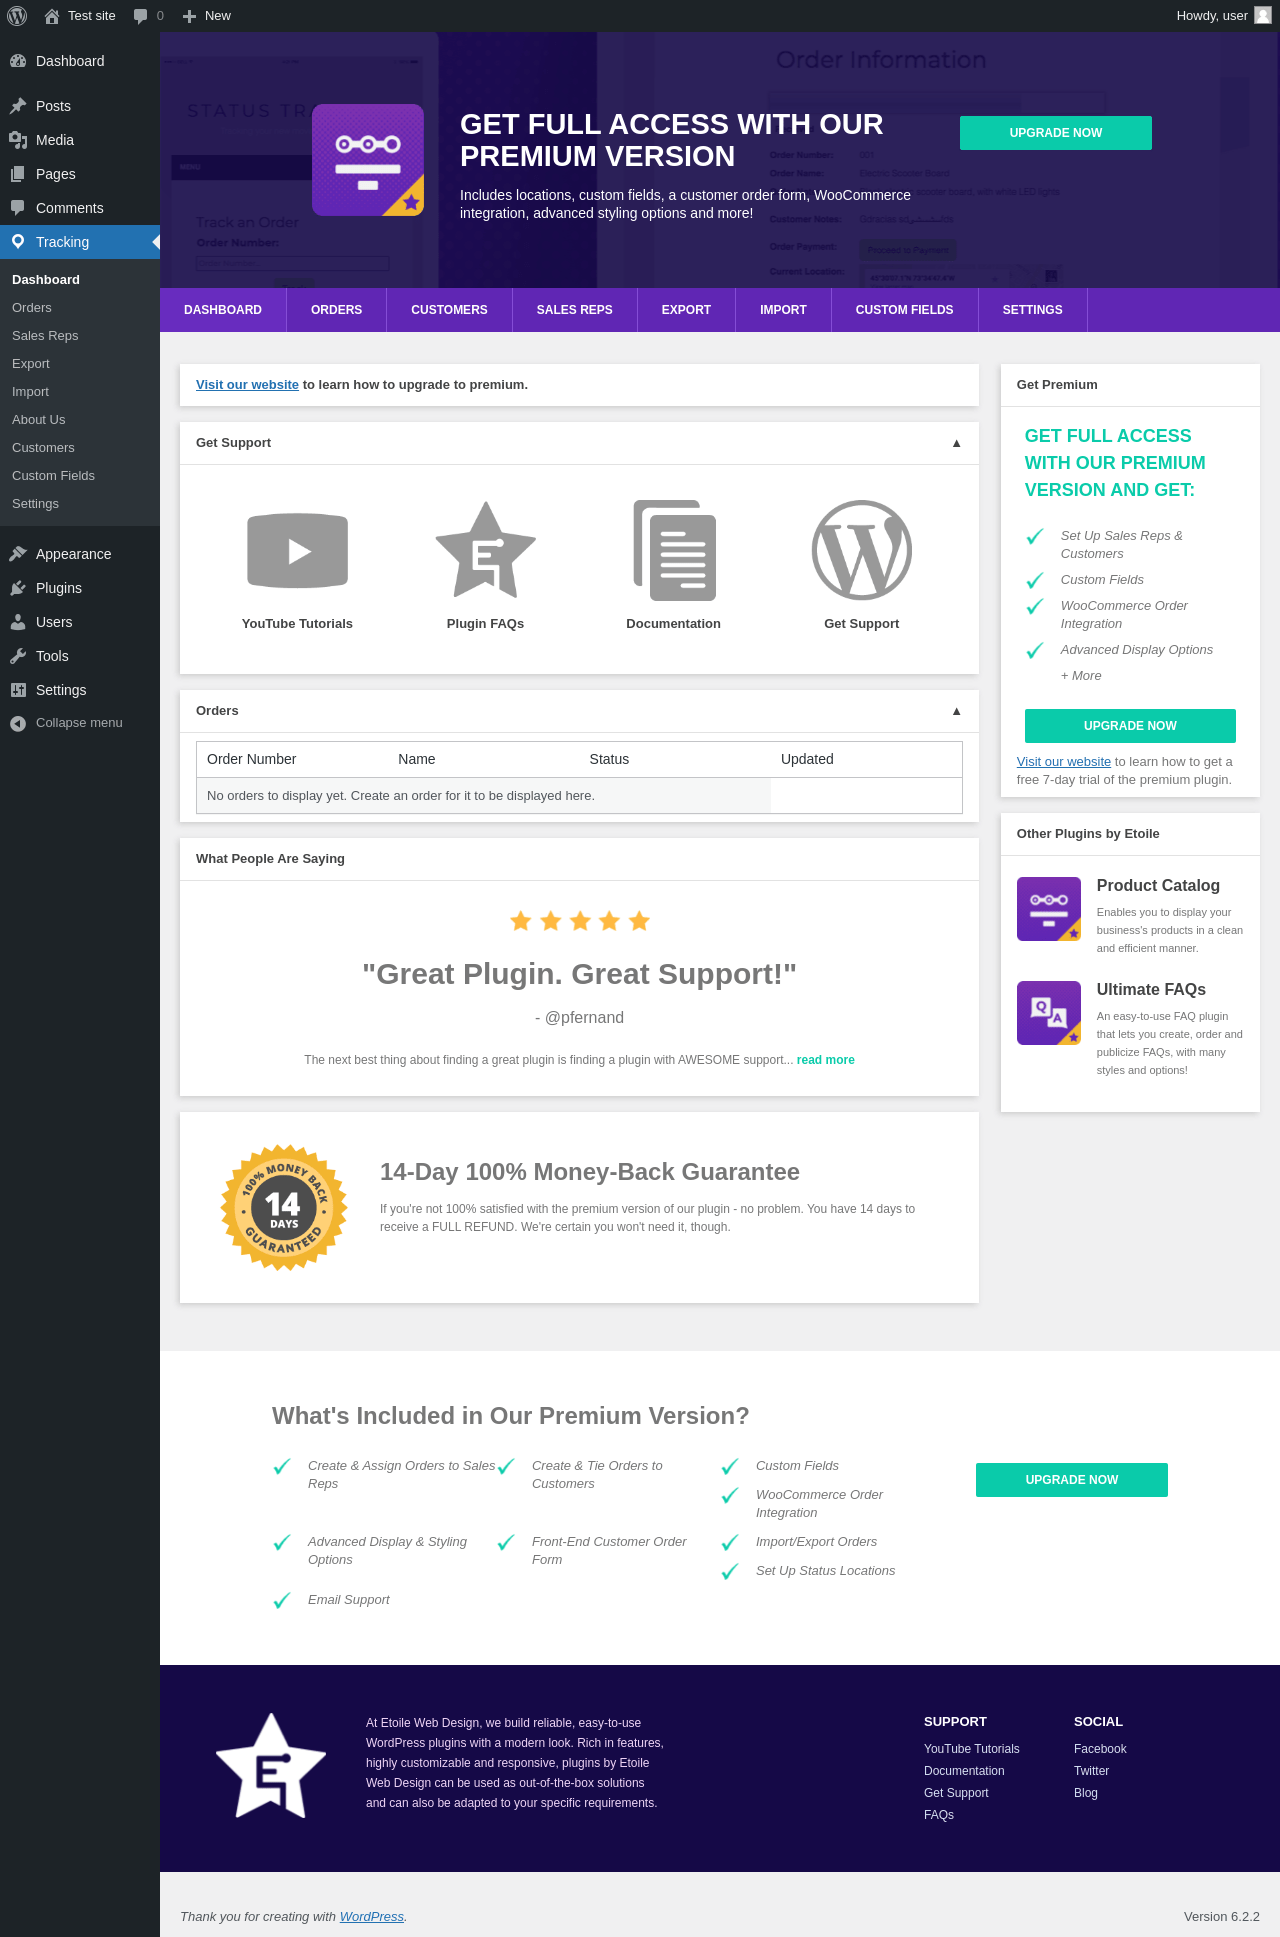1280x1937 pixels.
Task: Click the Comments icon in sidebar
Action: 18,208
